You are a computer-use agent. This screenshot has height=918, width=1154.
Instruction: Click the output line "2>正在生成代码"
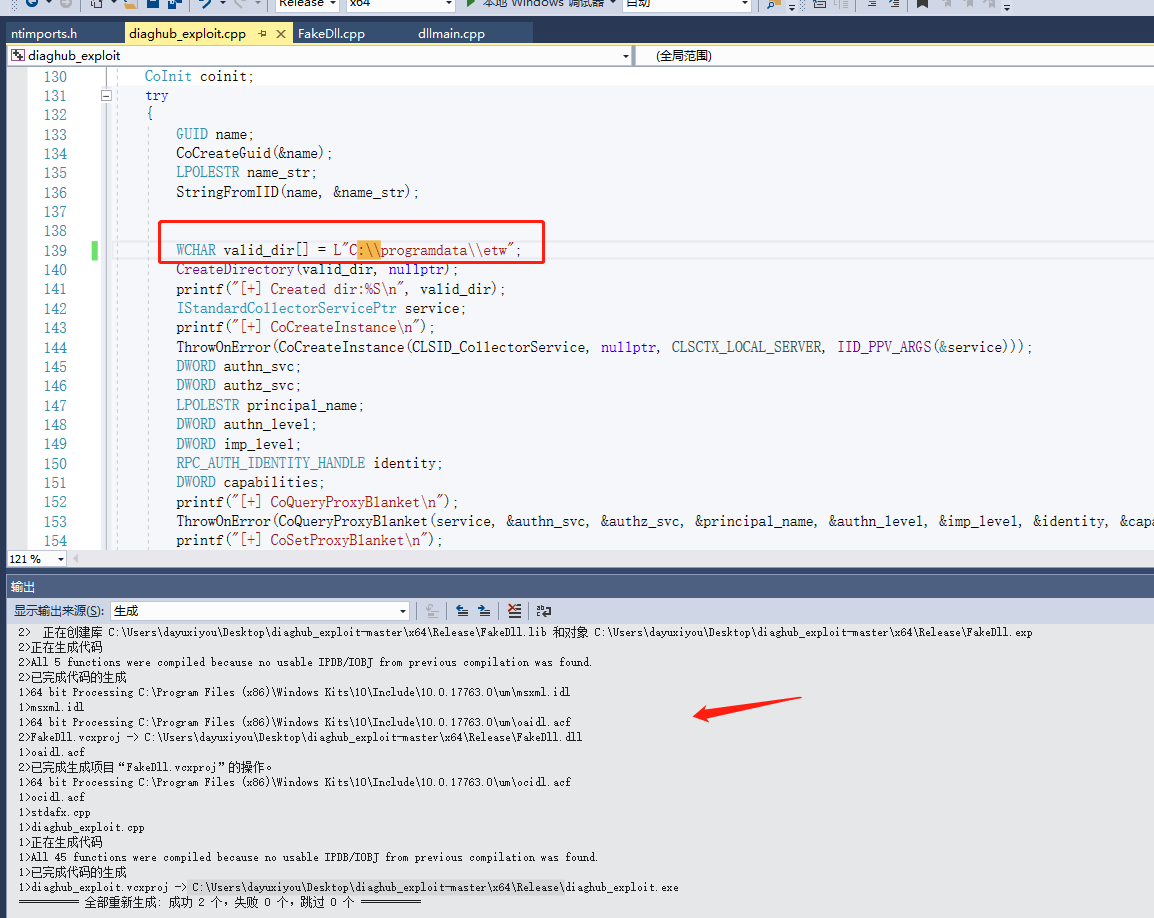pyautogui.click(x=60, y=647)
